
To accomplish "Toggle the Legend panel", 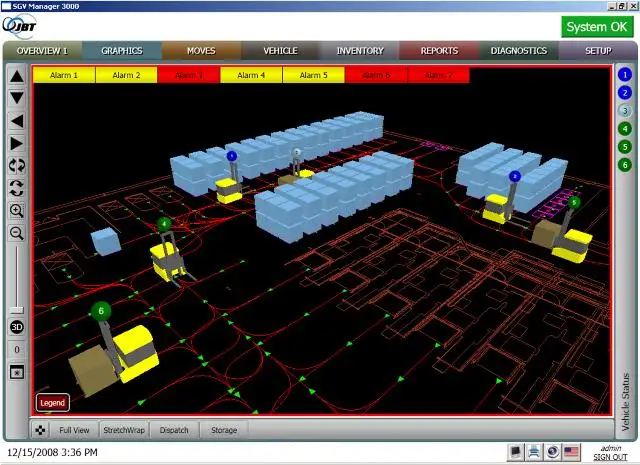I will coord(52,402).
